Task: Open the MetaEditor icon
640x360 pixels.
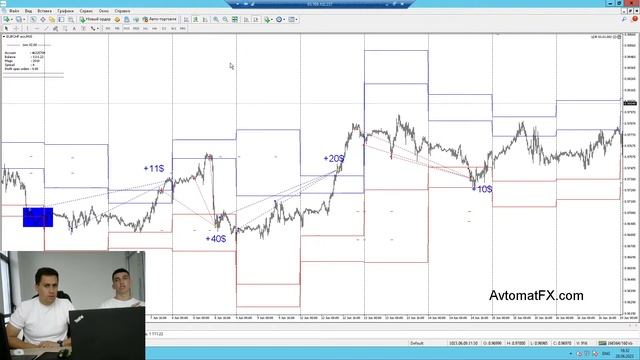Action: click(x=118, y=19)
